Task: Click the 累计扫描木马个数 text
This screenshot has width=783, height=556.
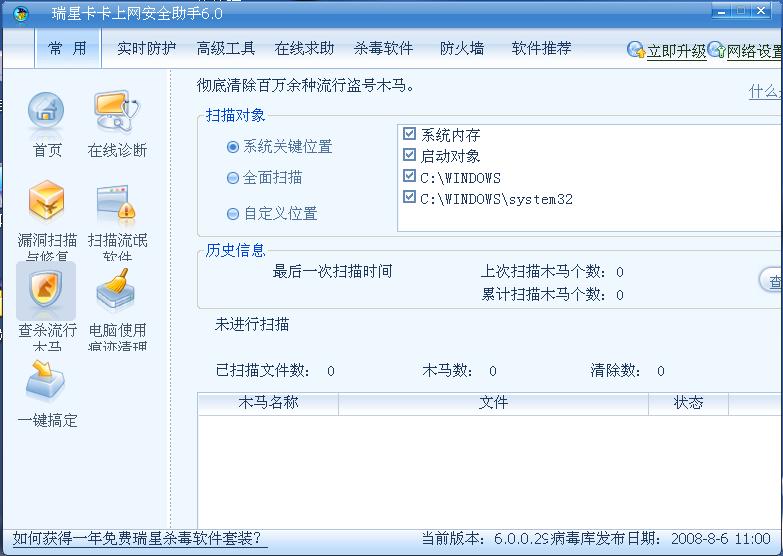Action: (x=552, y=295)
